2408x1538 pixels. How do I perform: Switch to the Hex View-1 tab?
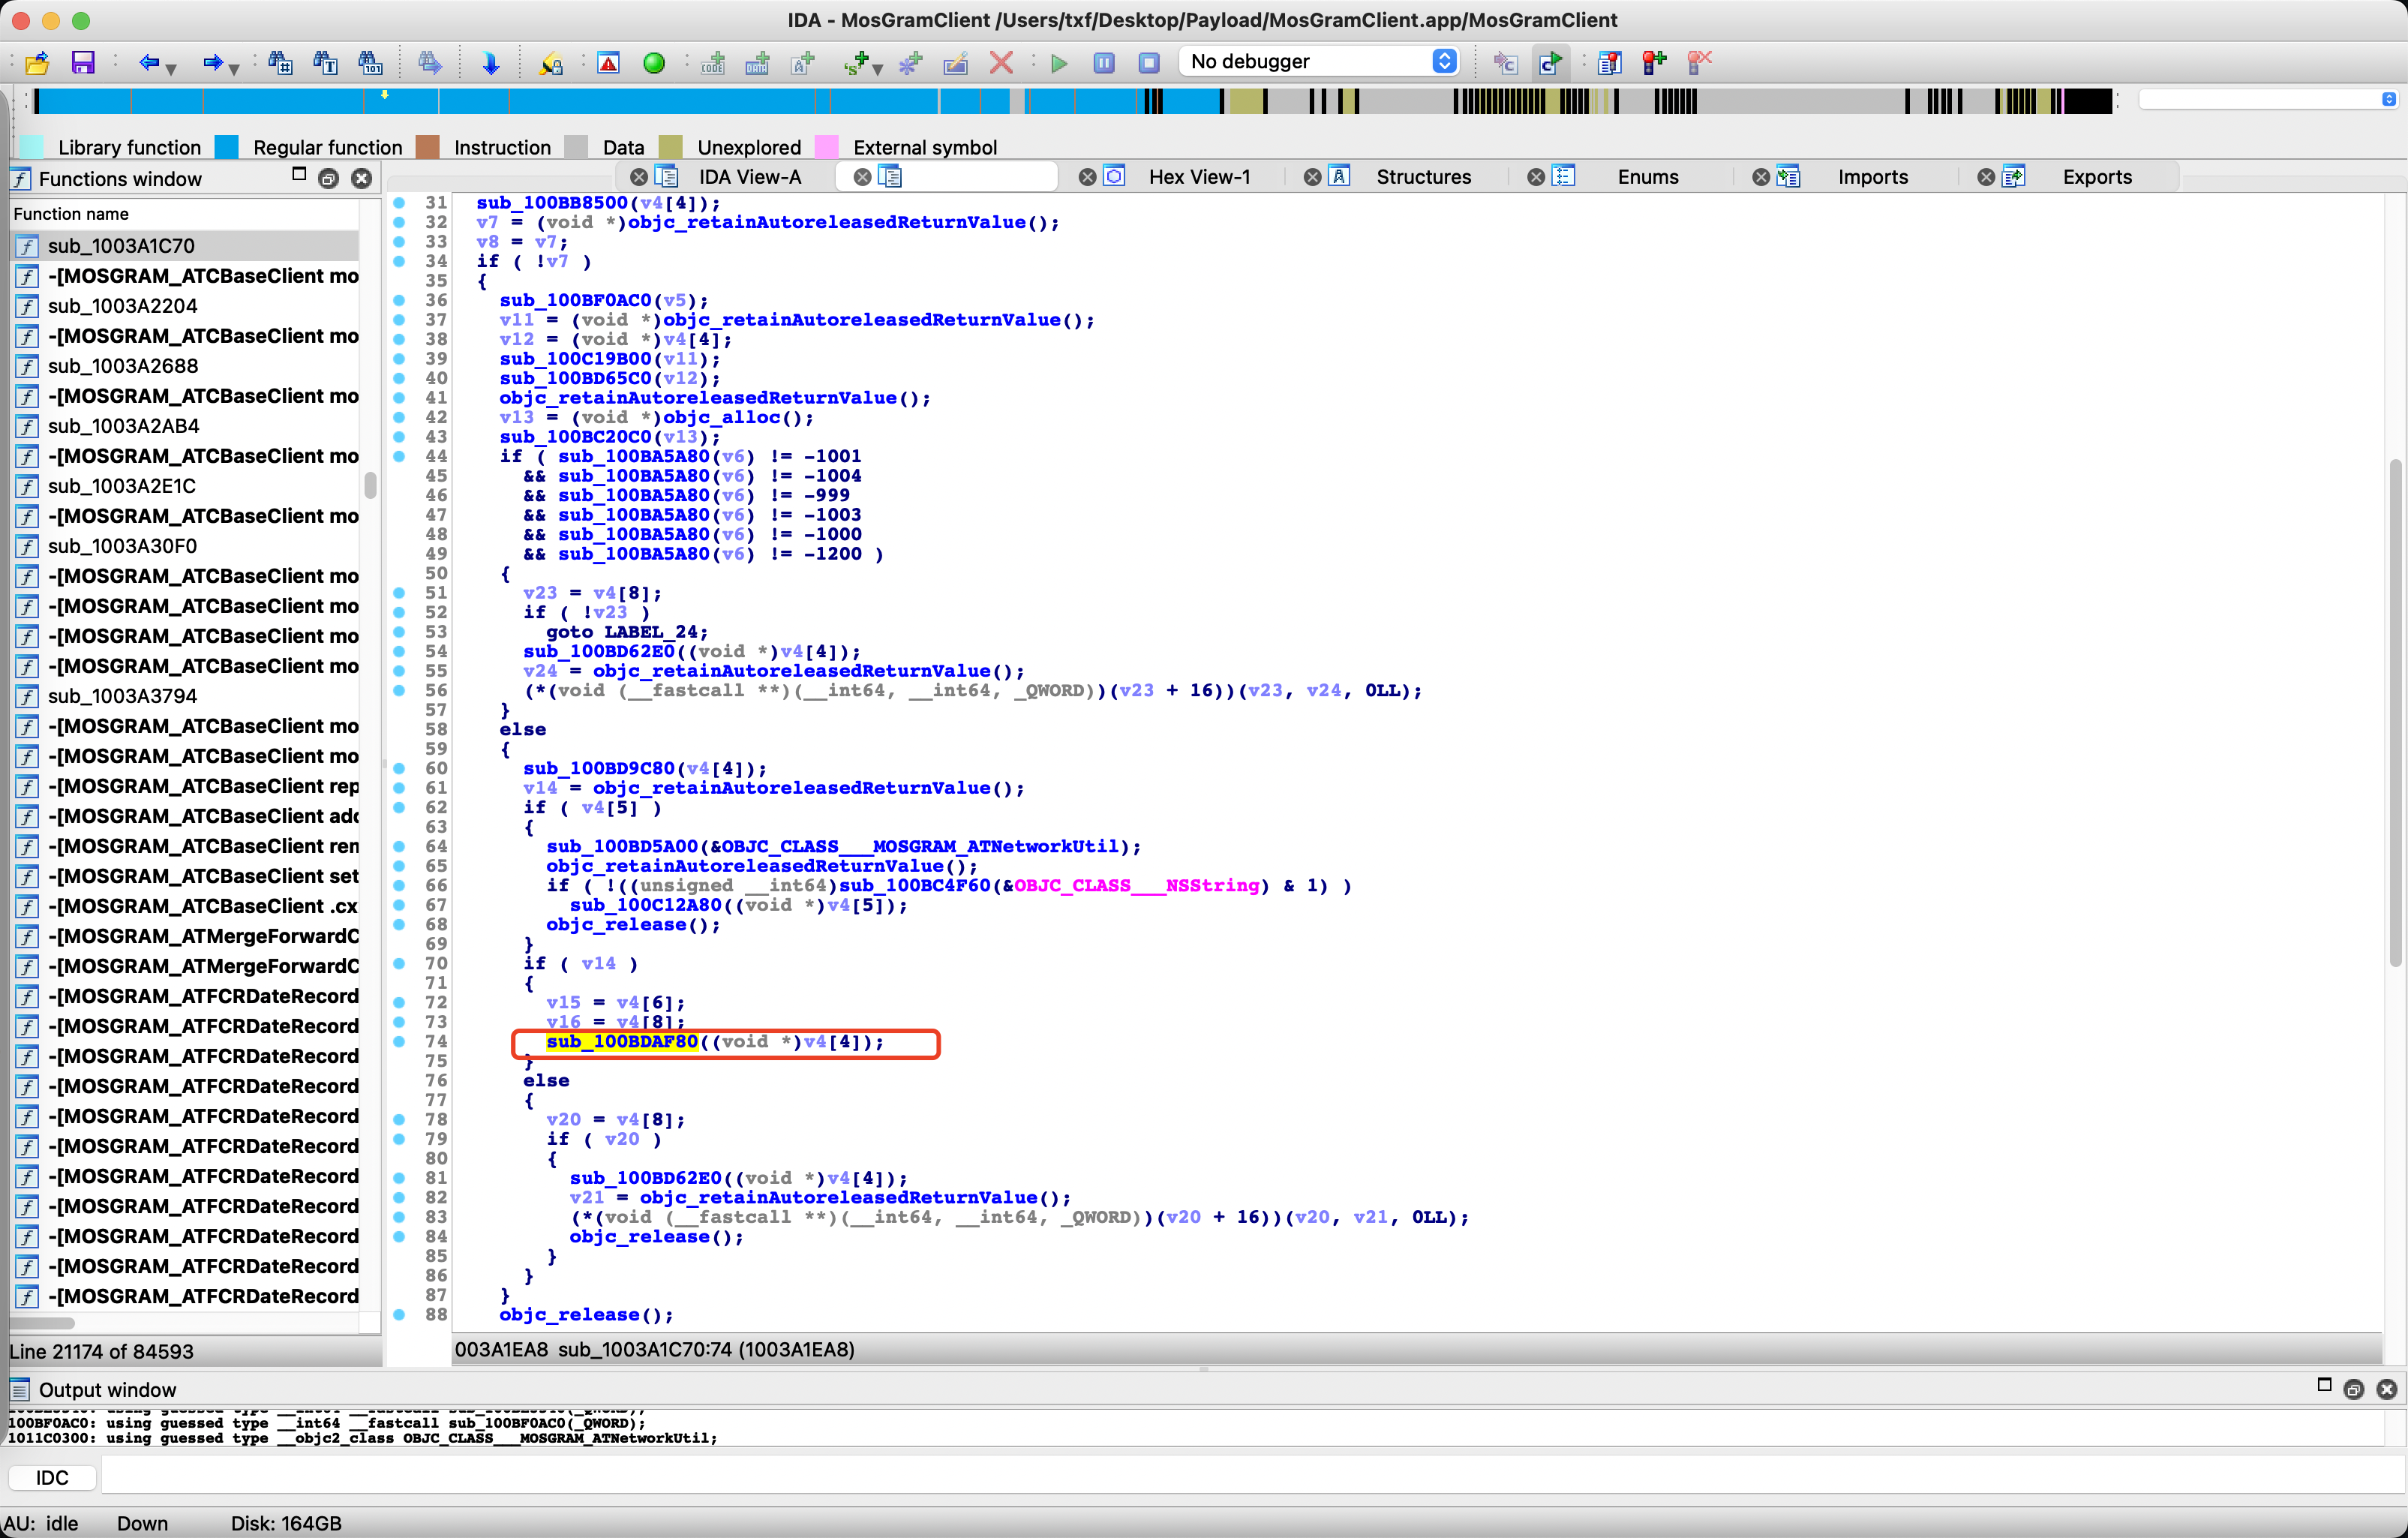click(x=1199, y=177)
